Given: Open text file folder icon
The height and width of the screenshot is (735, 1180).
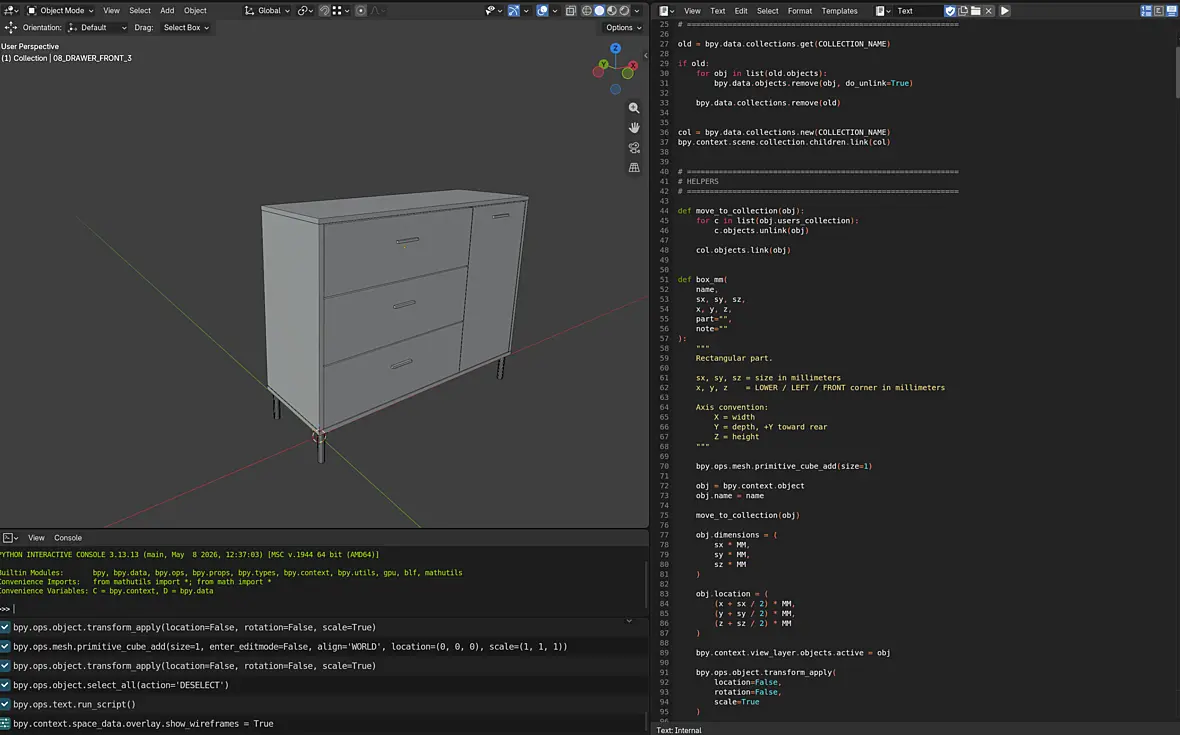Looking at the screenshot, I should pos(976,11).
